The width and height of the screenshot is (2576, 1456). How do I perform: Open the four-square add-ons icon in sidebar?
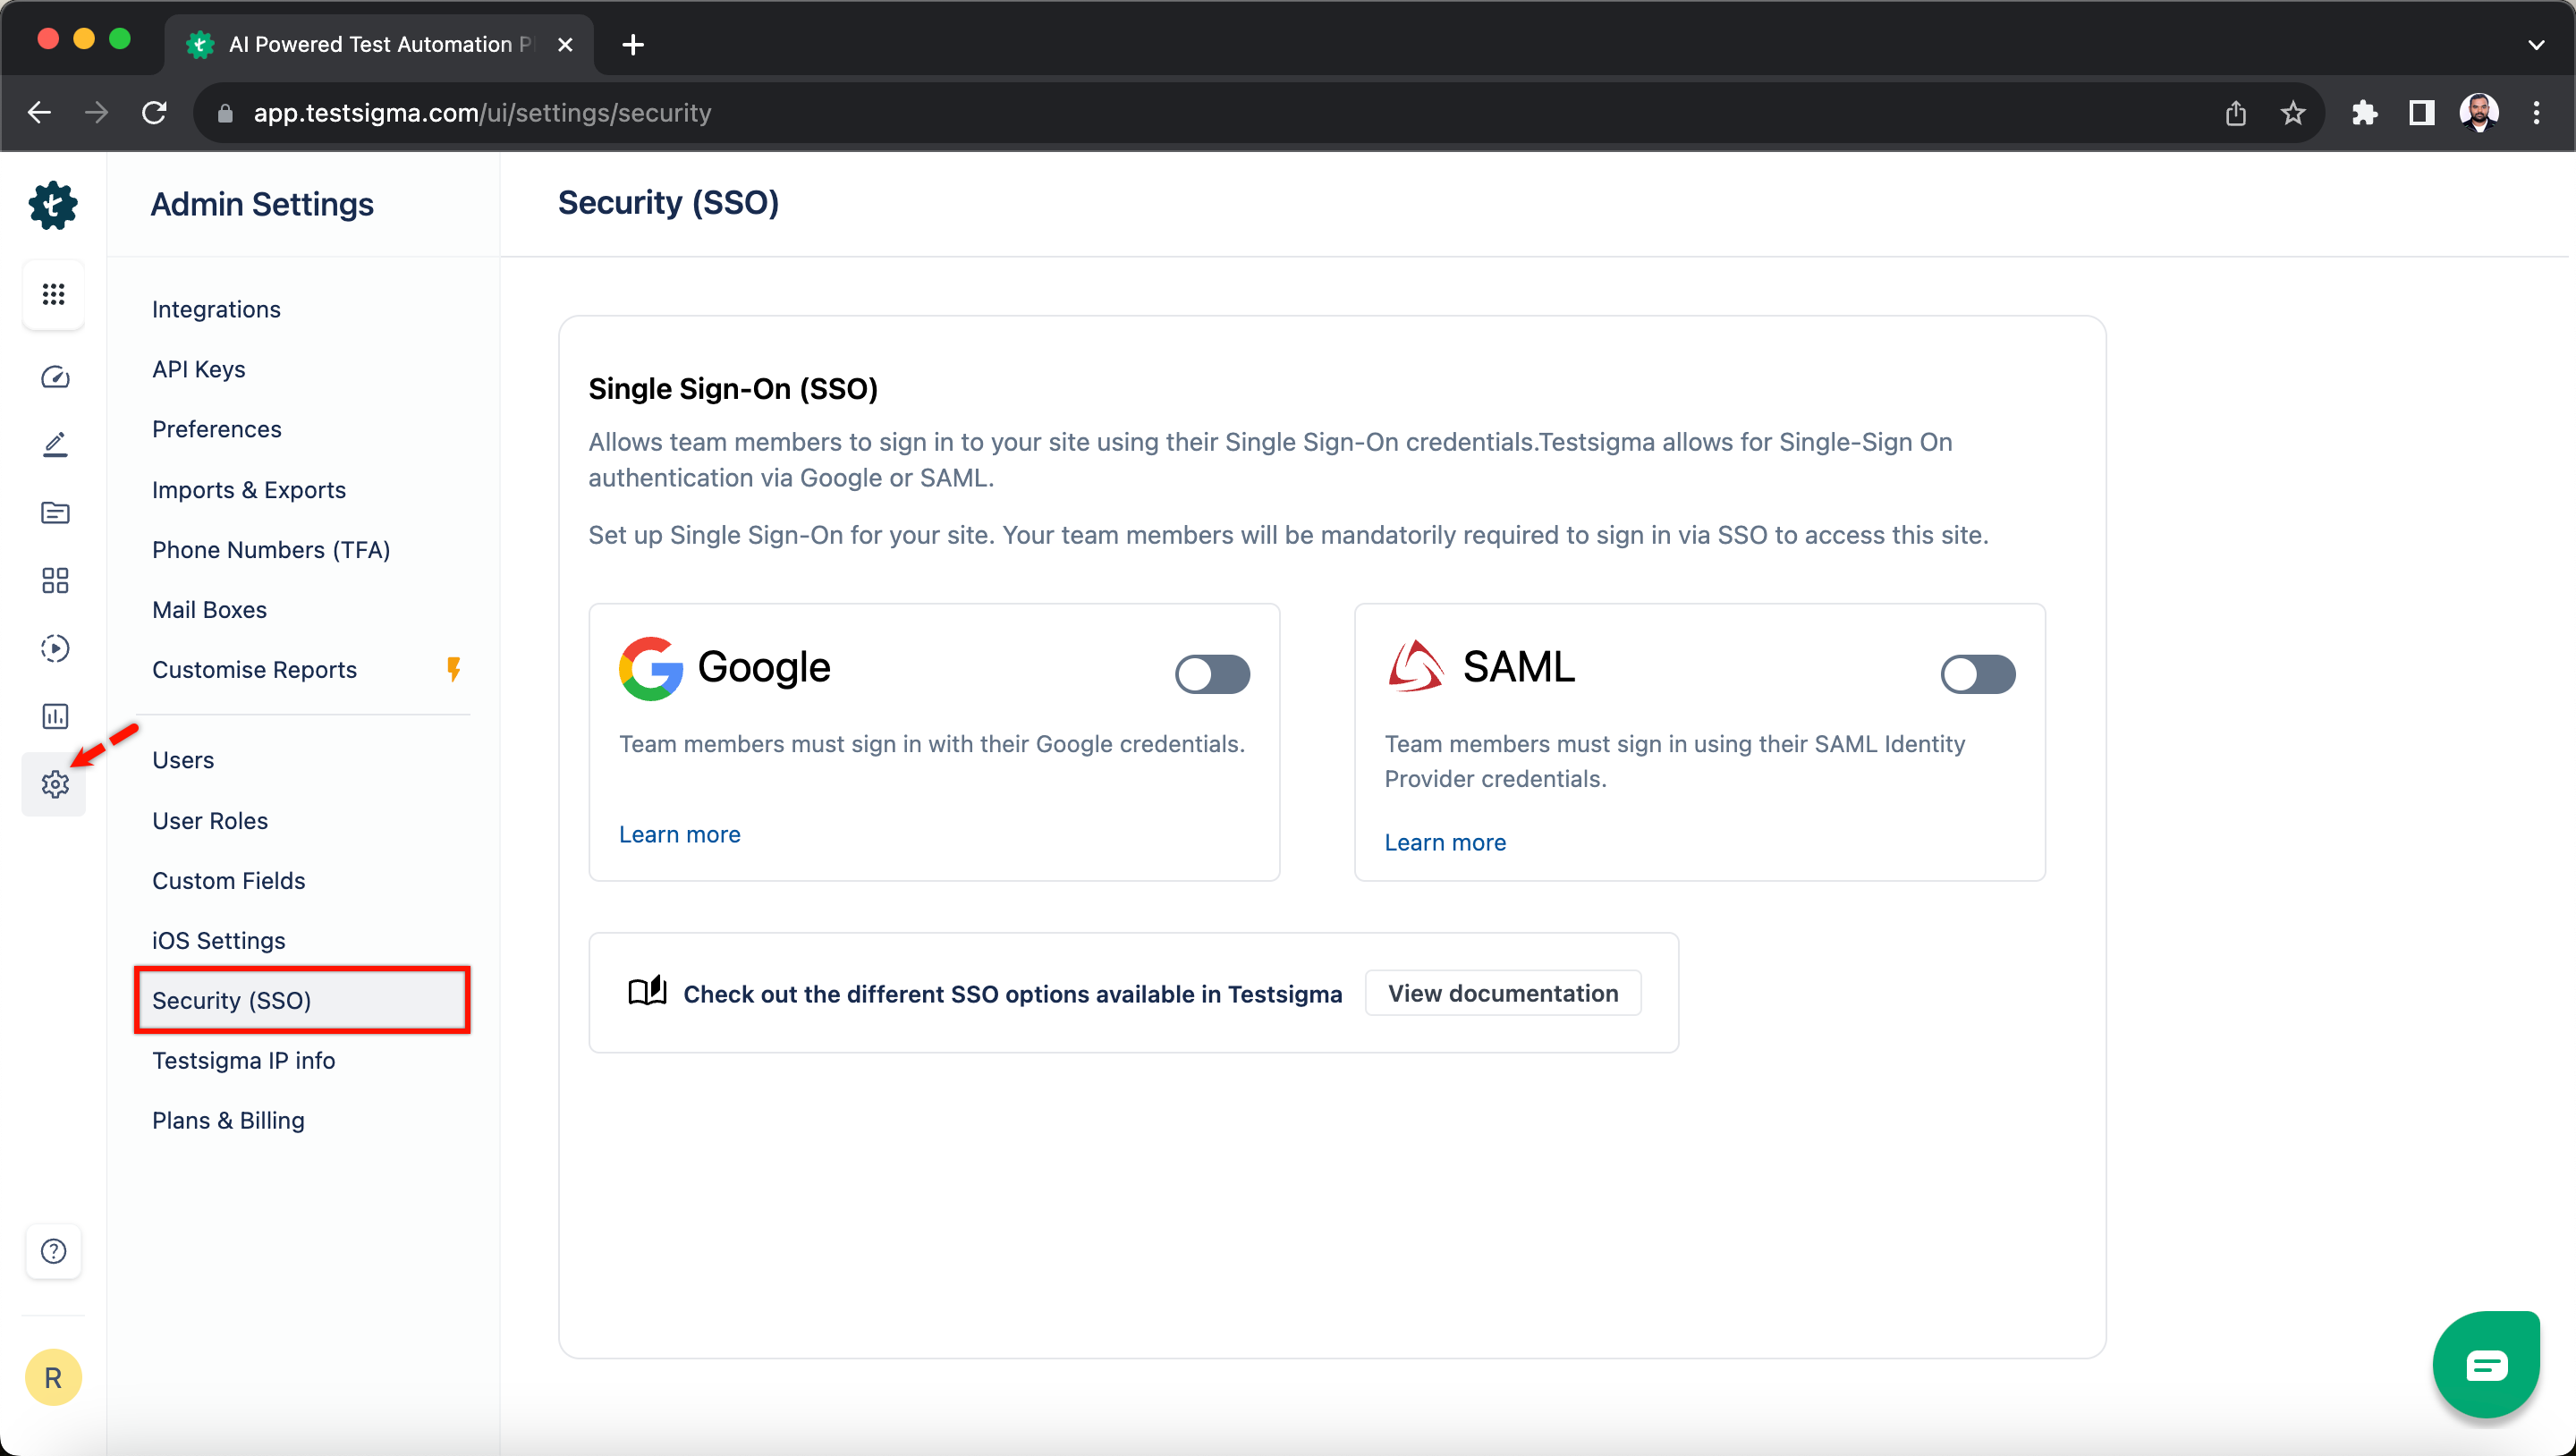pyautogui.click(x=55, y=580)
